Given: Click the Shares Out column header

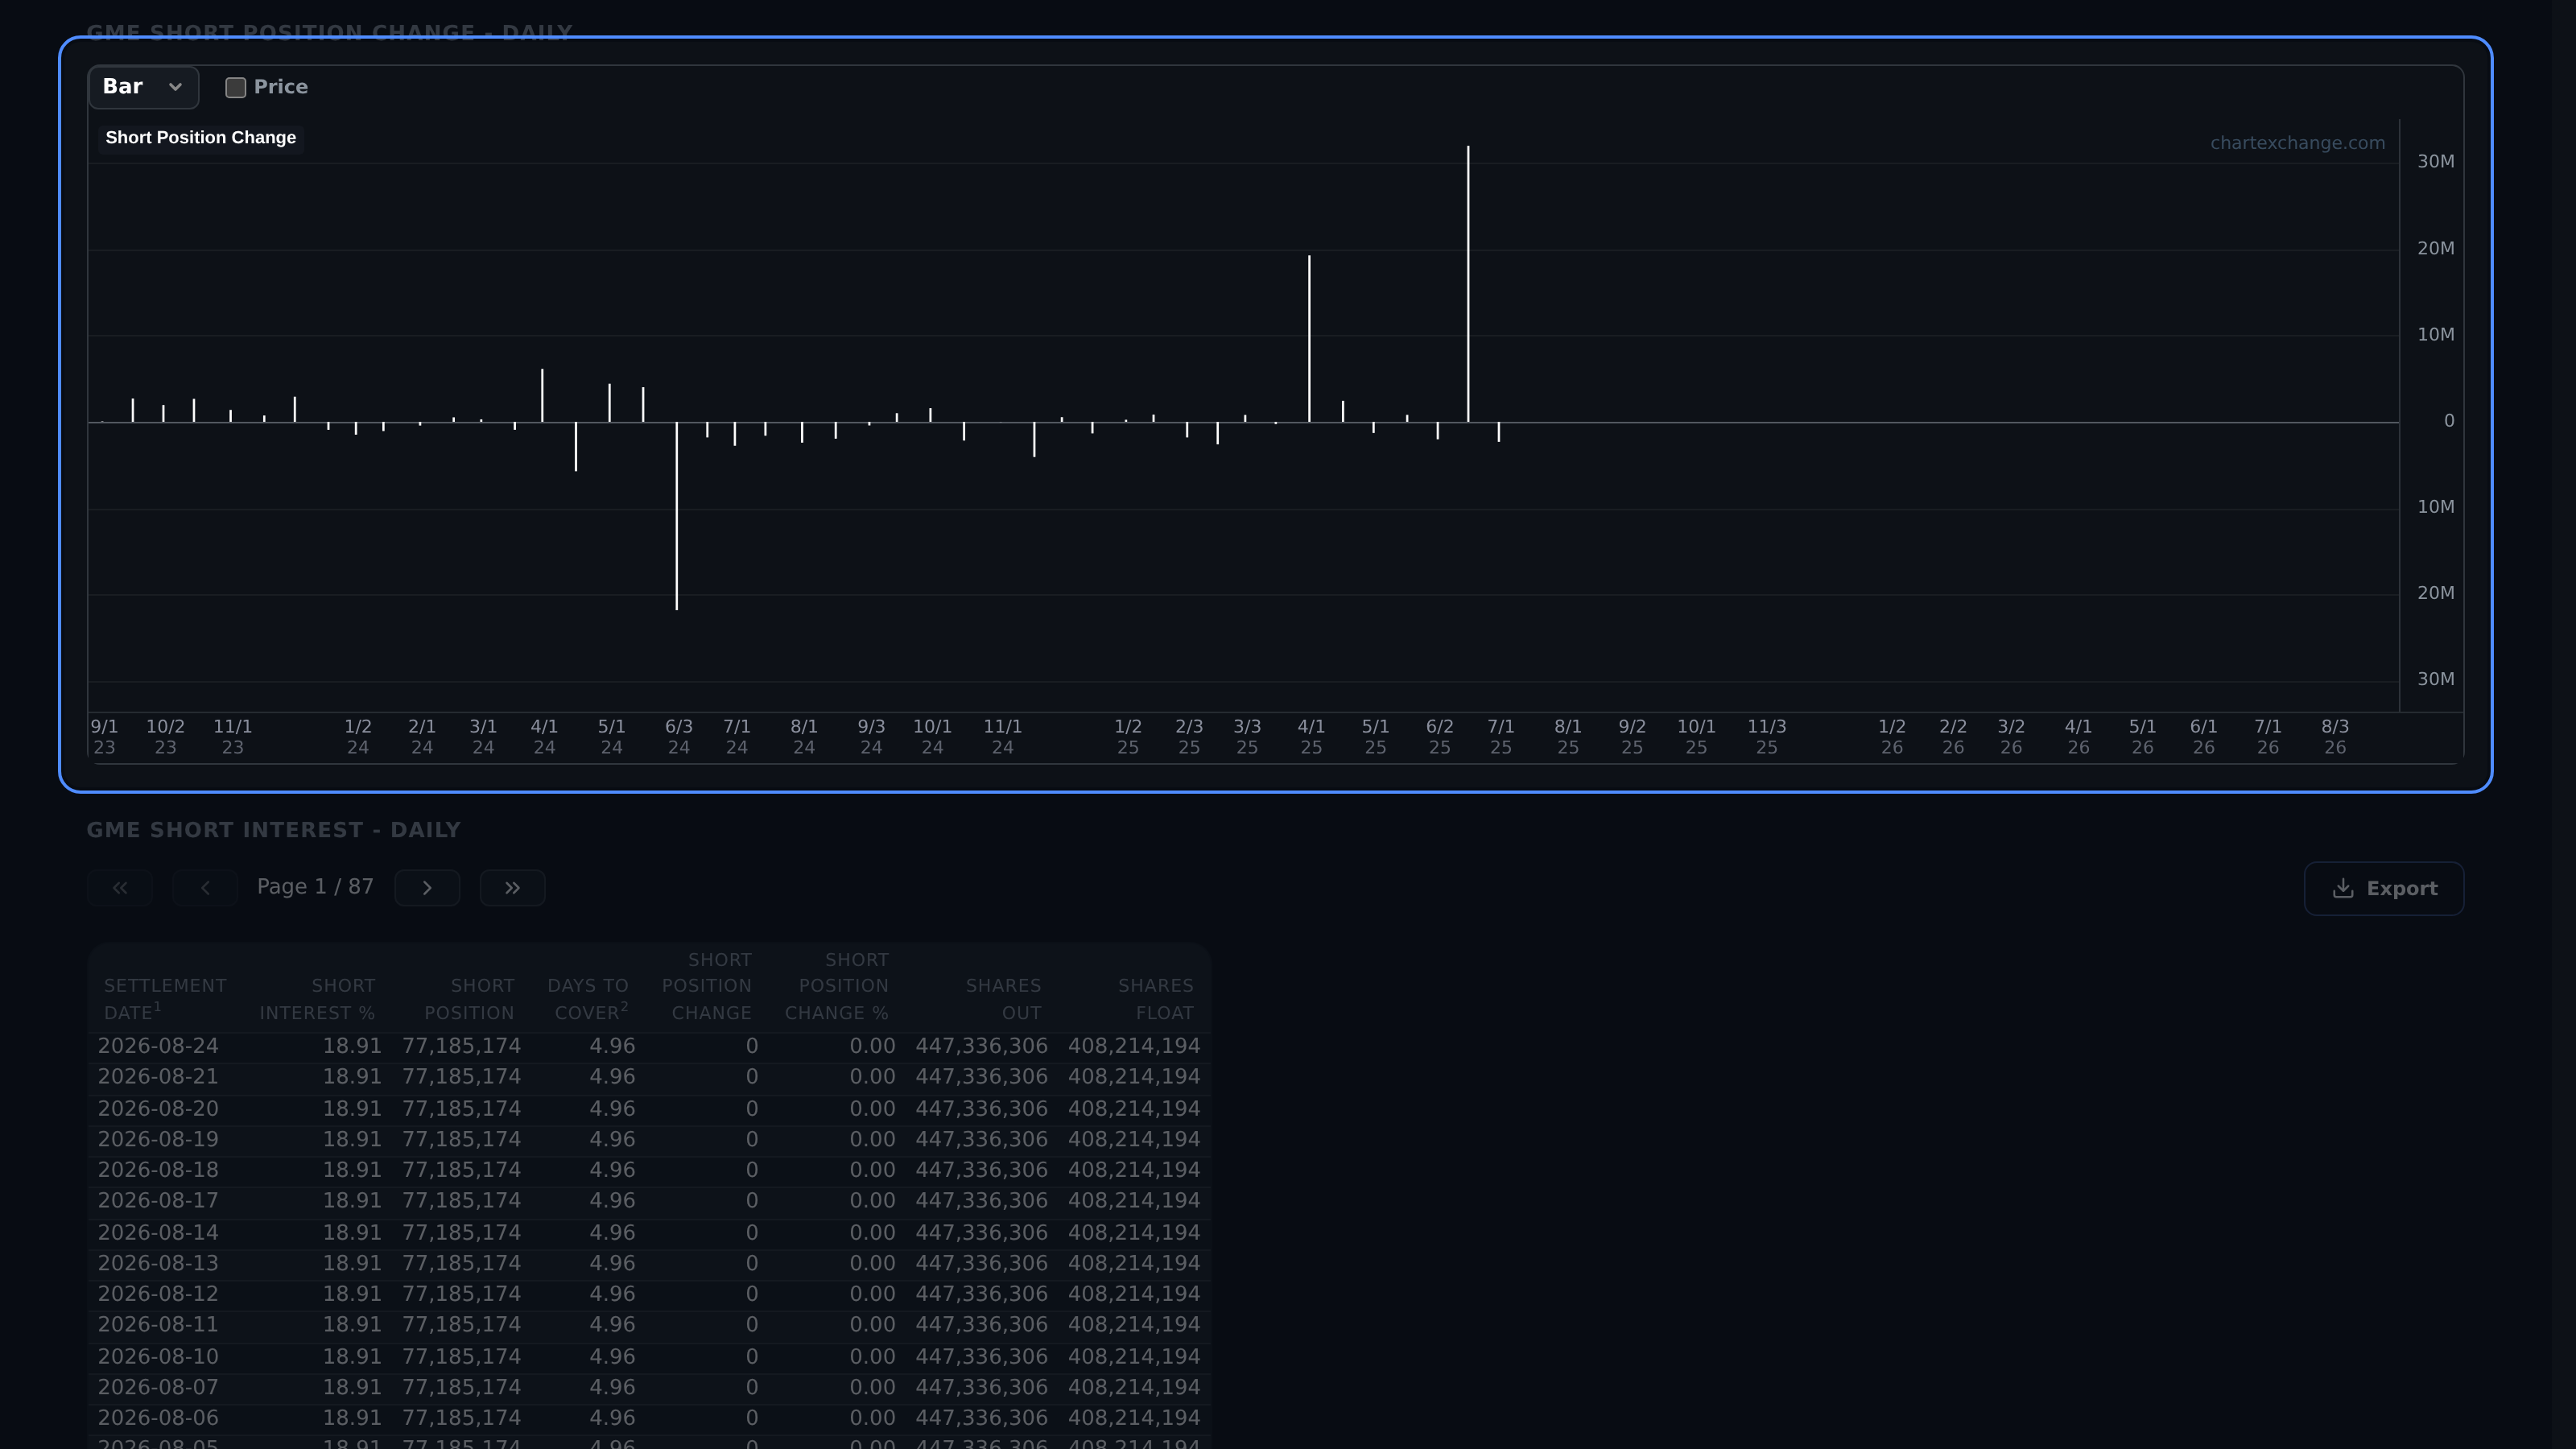Looking at the screenshot, I should 1003,999.
